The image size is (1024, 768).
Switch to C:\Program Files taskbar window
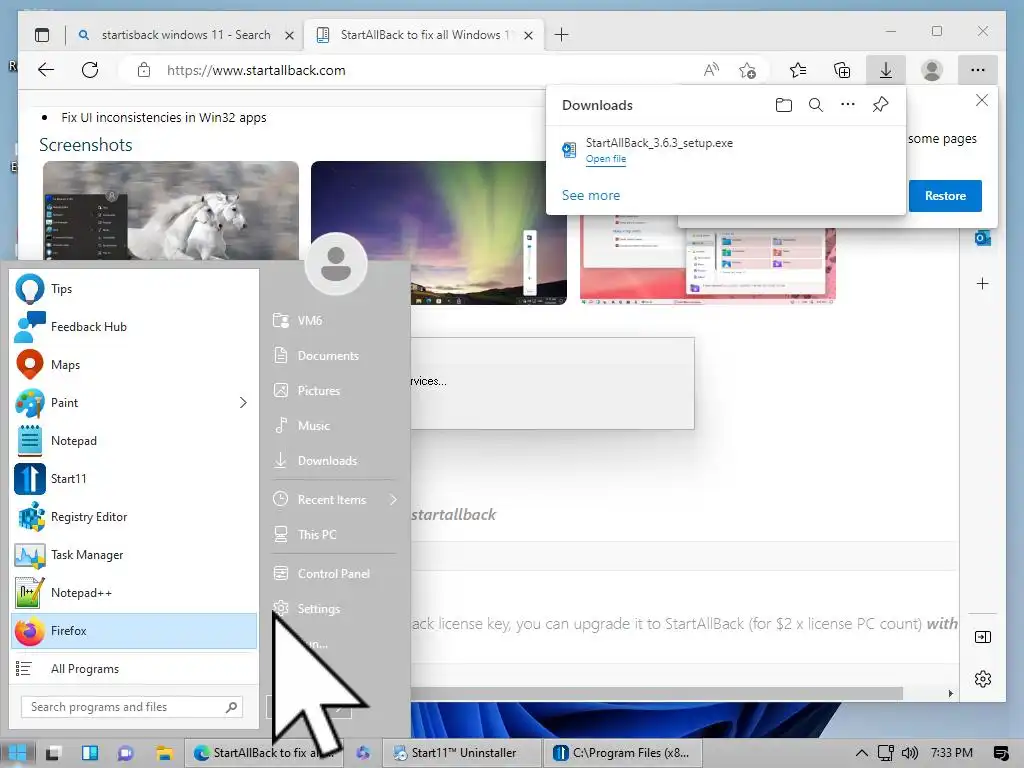pyautogui.click(x=623, y=753)
